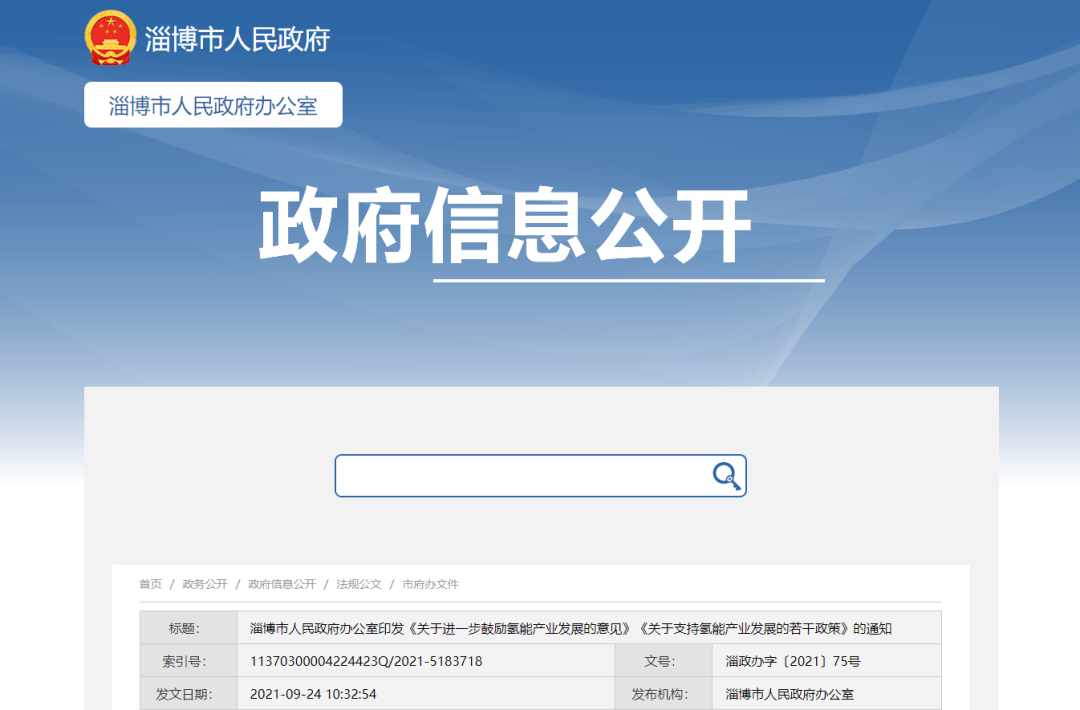
Task: Select 政府信息公开 in the breadcrumb
Action: coord(282,584)
